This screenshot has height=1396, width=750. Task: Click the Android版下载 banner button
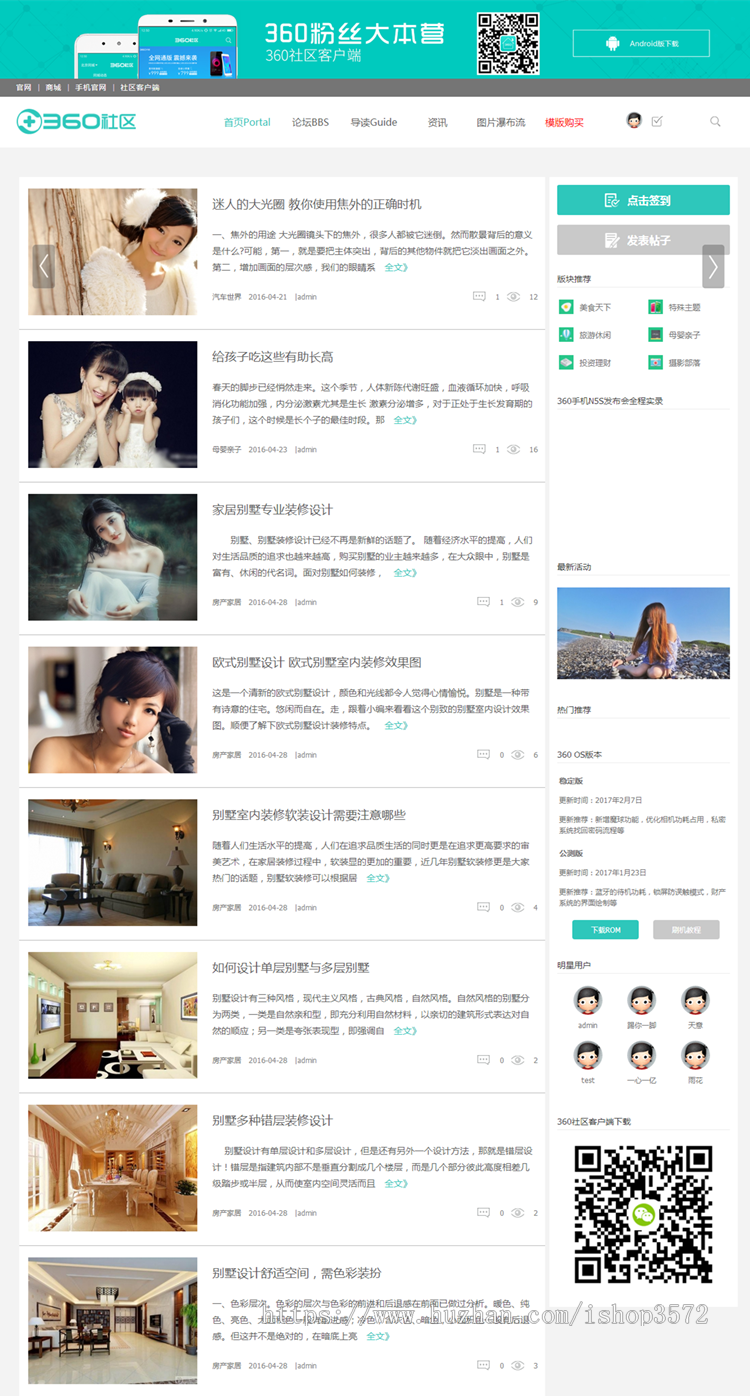click(x=641, y=43)
